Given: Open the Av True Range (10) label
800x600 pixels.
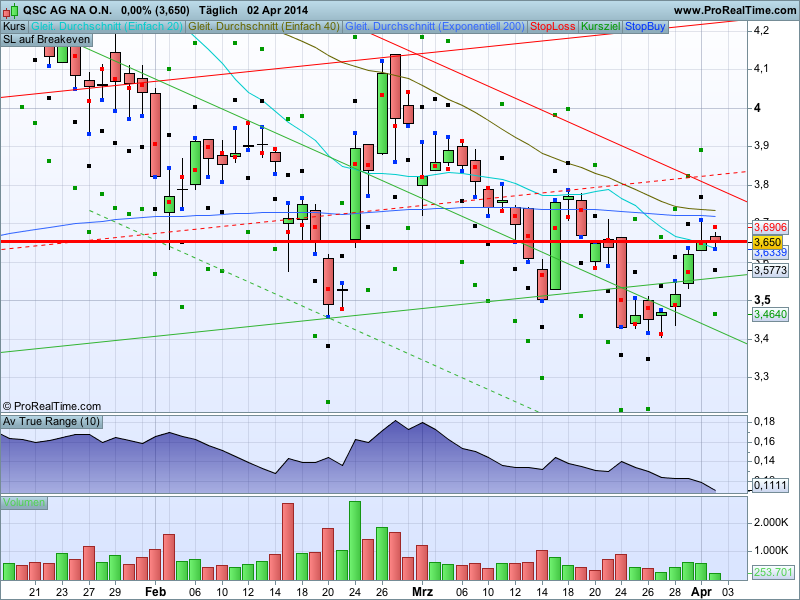Looking at the screenshot, I should 52,421.
